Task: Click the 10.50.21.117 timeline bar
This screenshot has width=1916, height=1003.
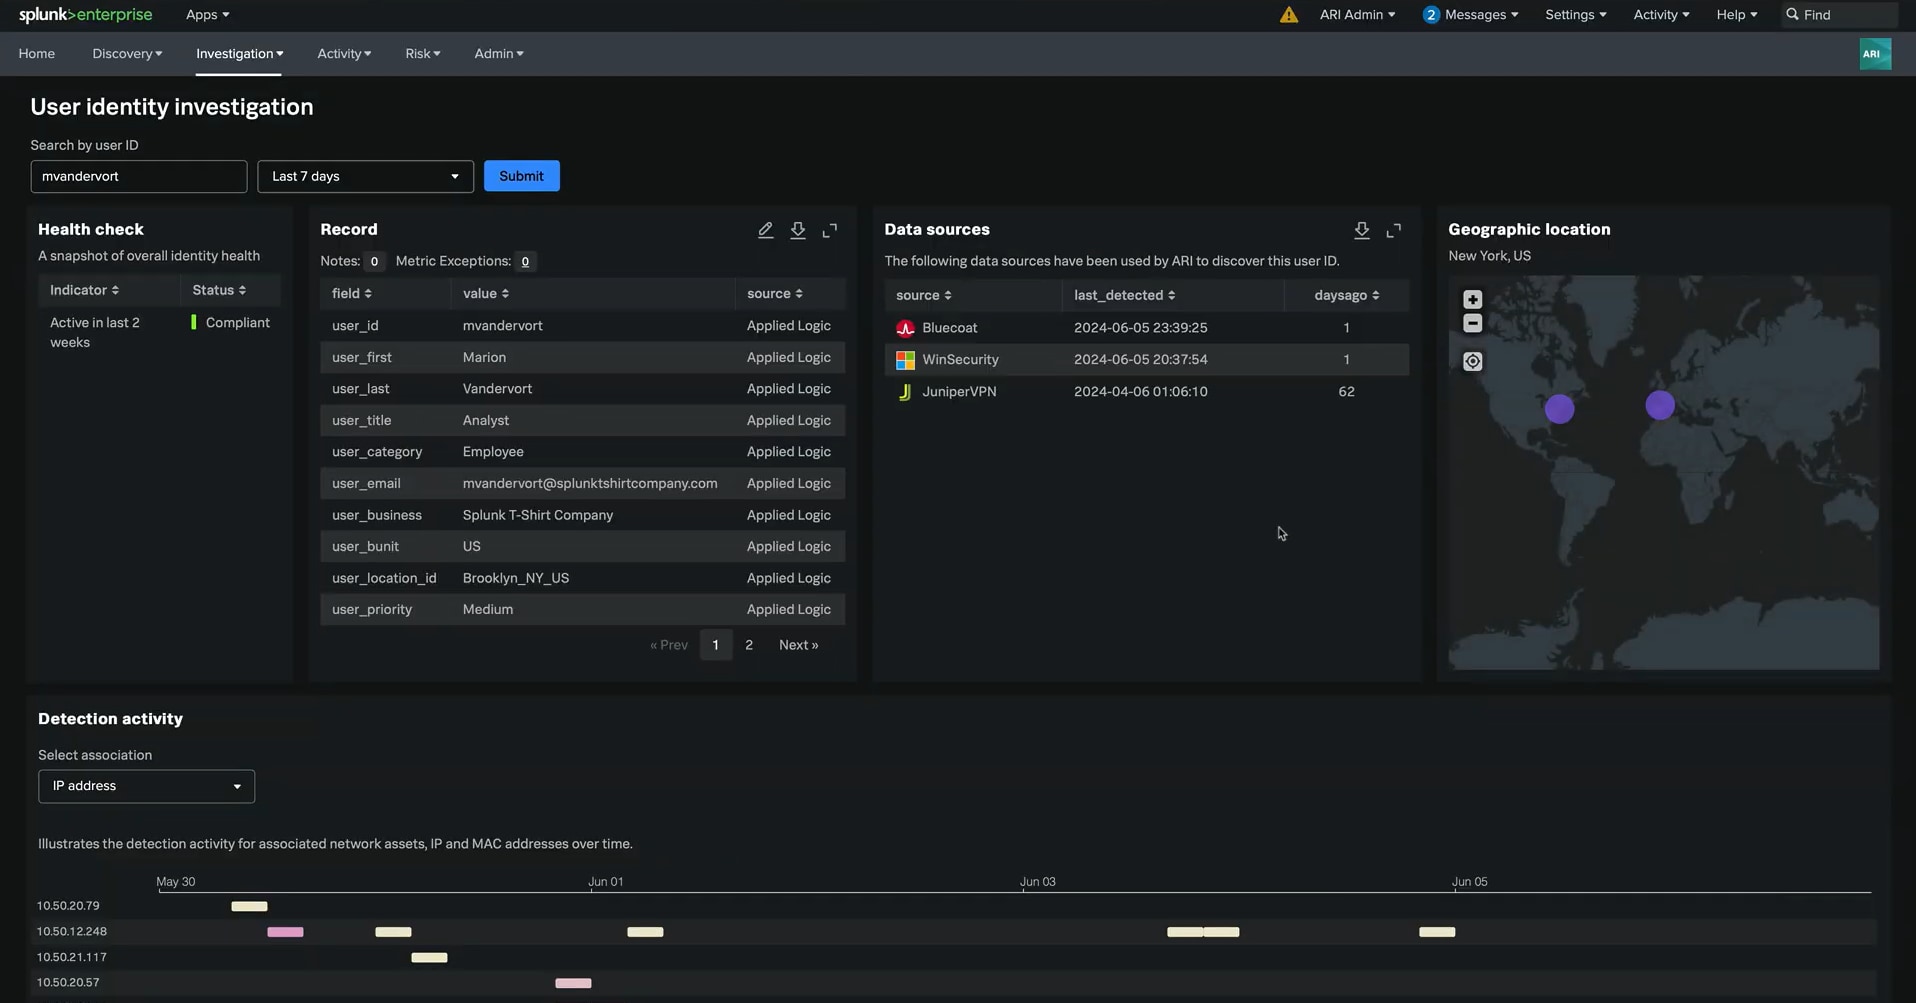Action: [429, 958]
